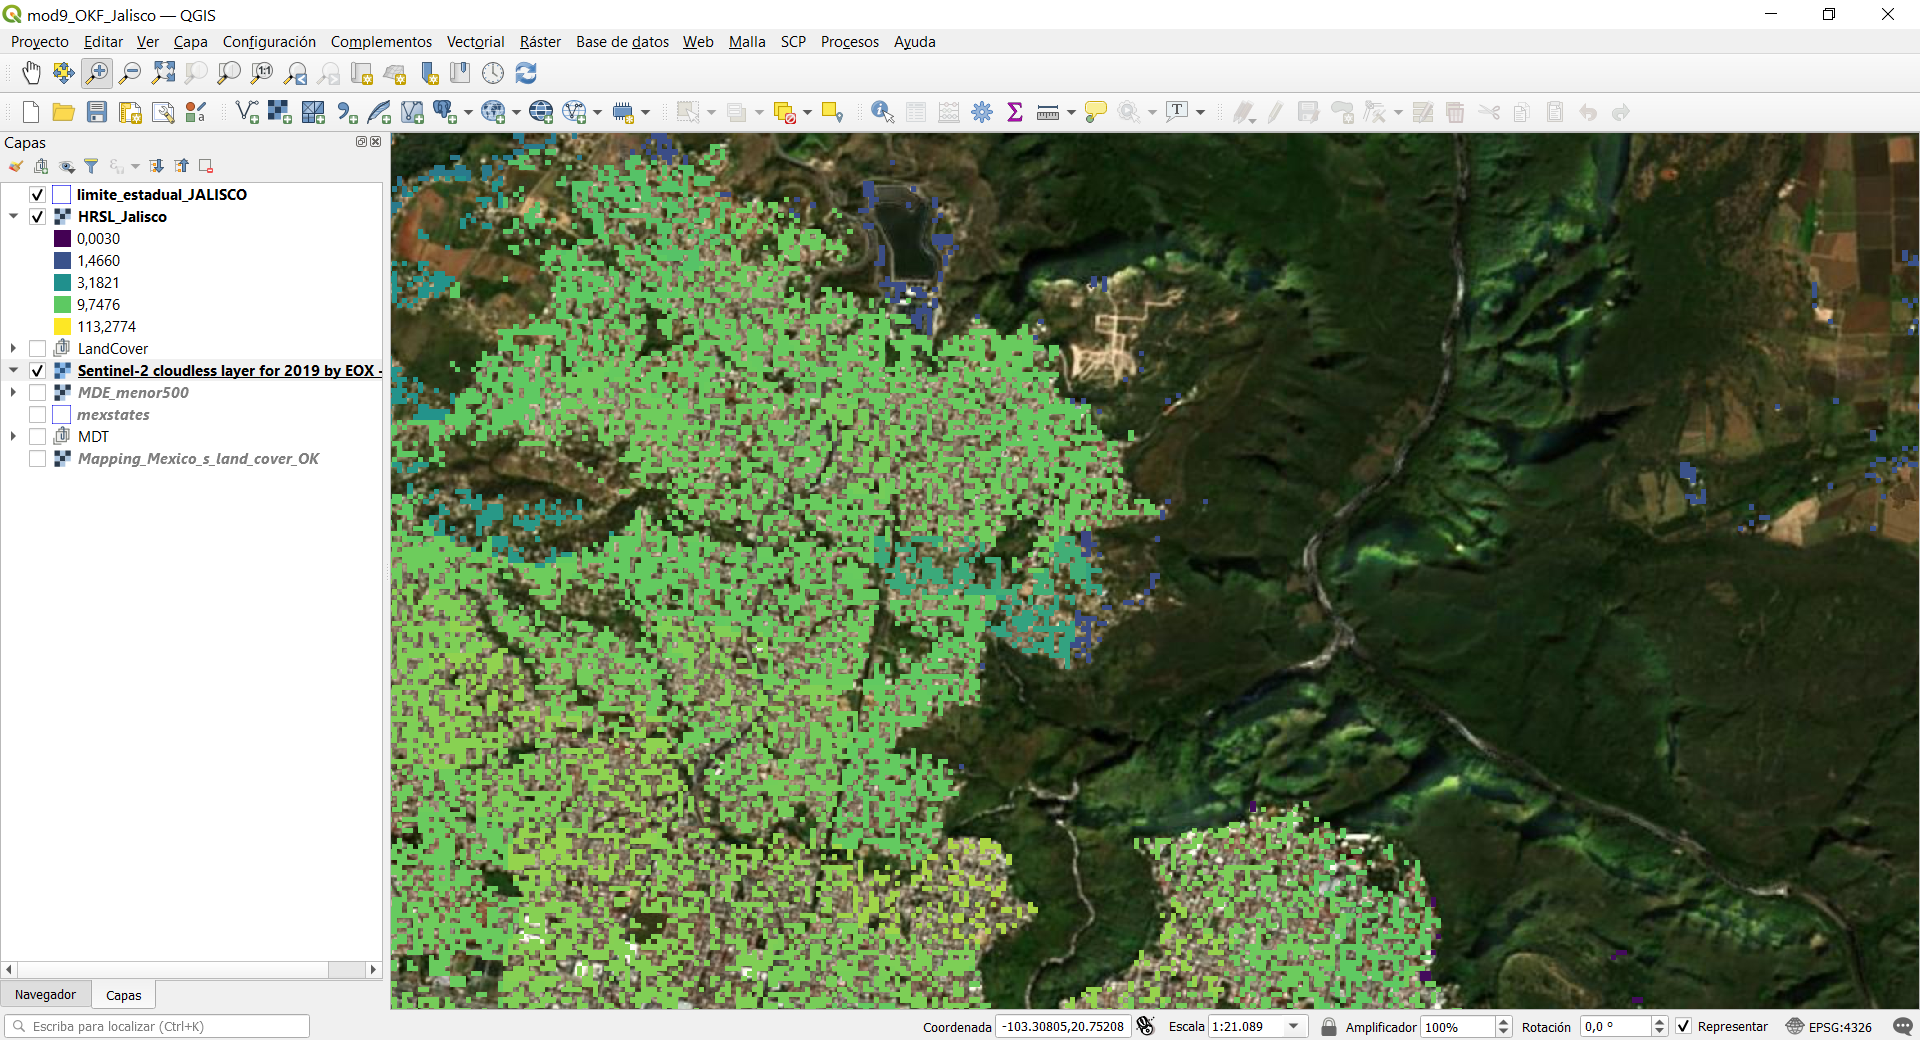Enable the mexstates layer checkbox

pos(37,414)
